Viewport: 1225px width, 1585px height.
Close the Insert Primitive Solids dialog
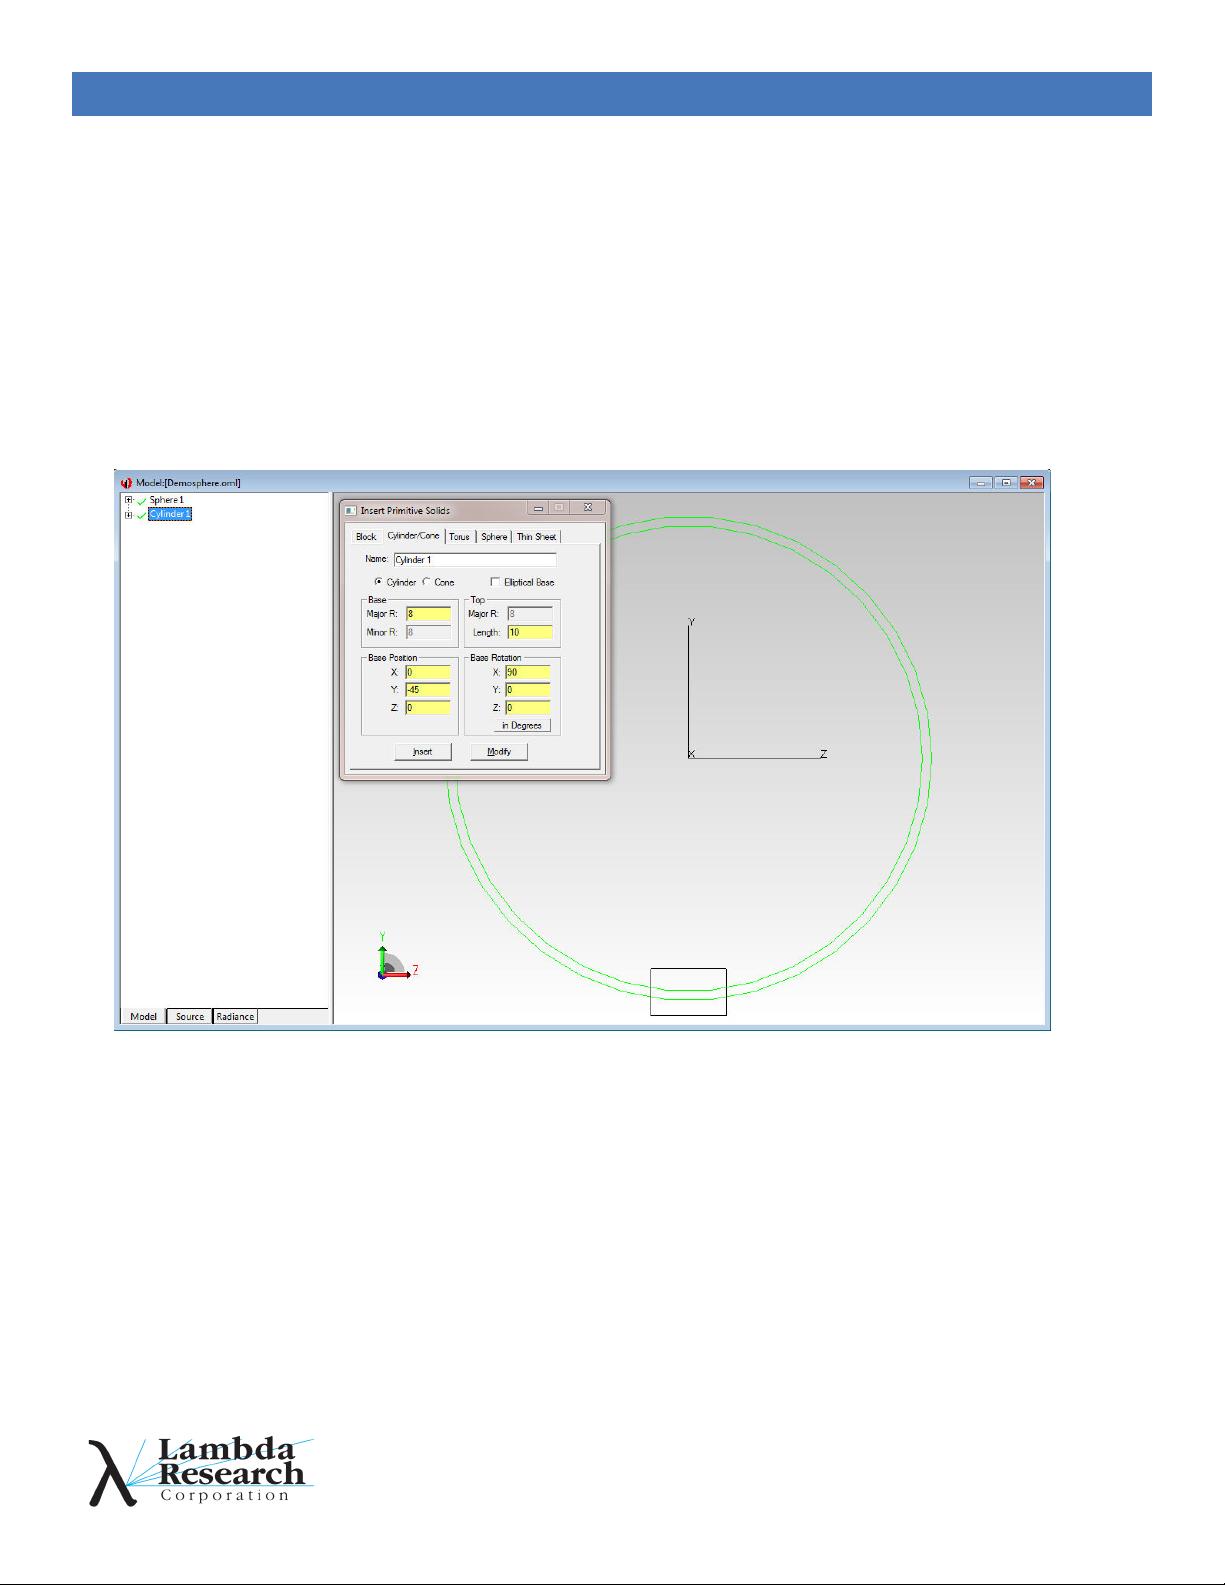tap(588, 509)
